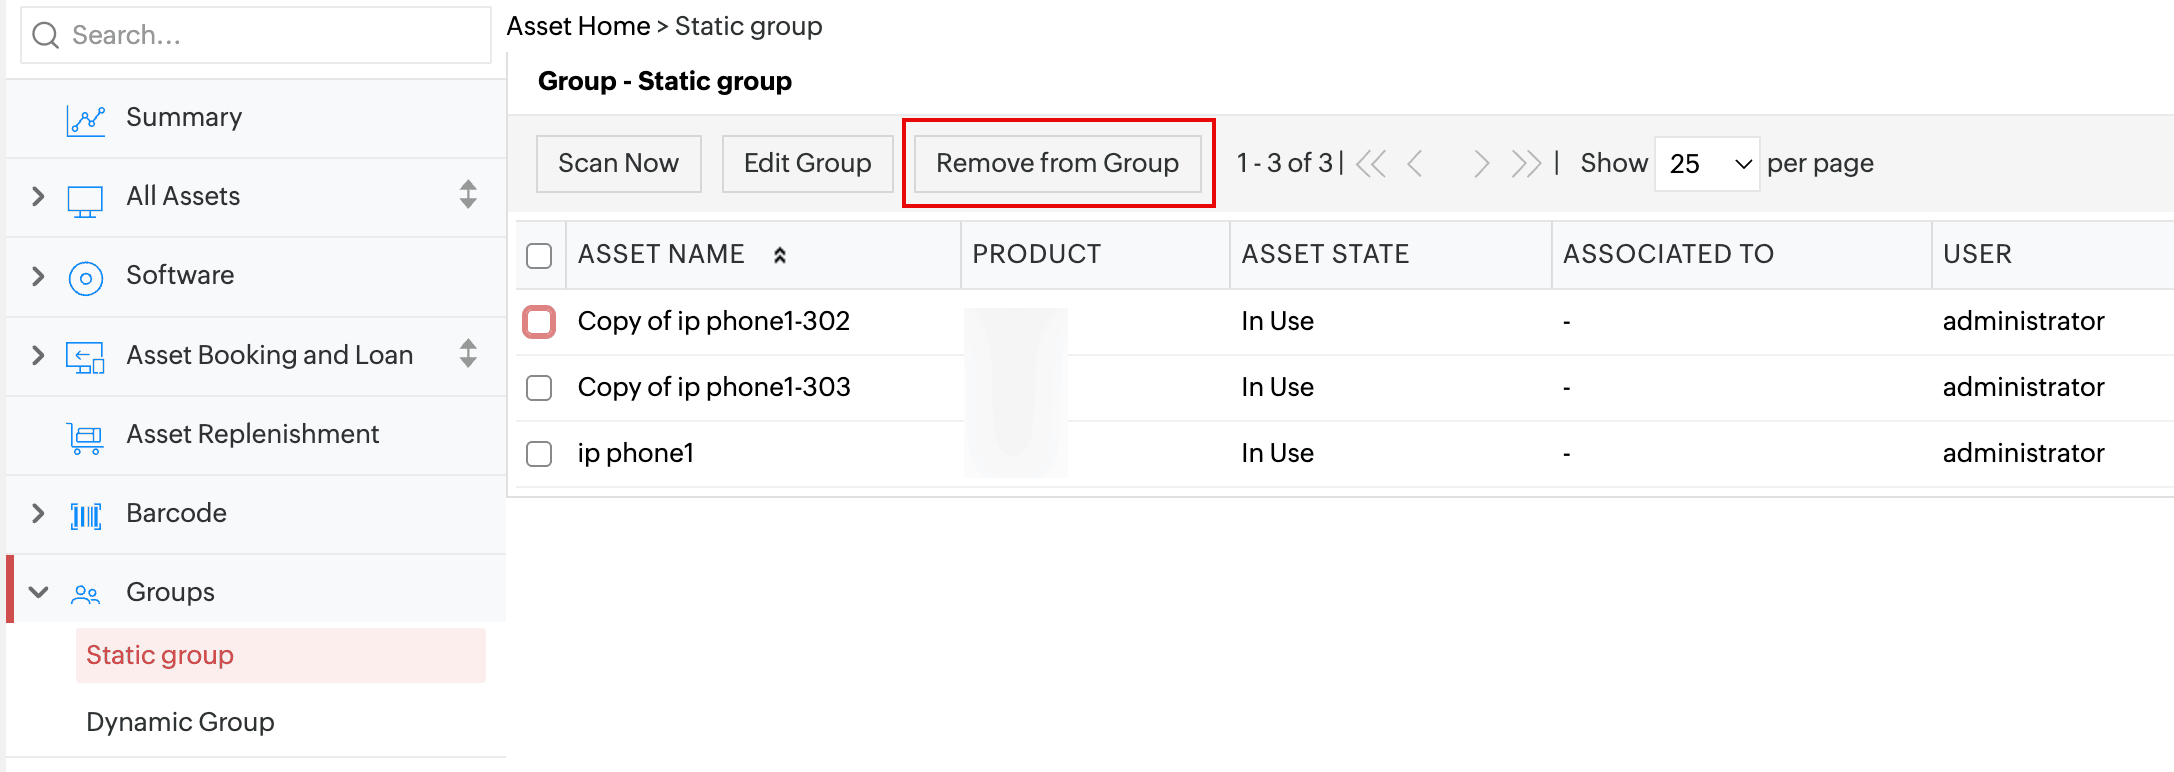Click the Asset Replenishment cart icon
Image resolution: width=2174 pixels, height=772 pixels.
coord(86,437)
